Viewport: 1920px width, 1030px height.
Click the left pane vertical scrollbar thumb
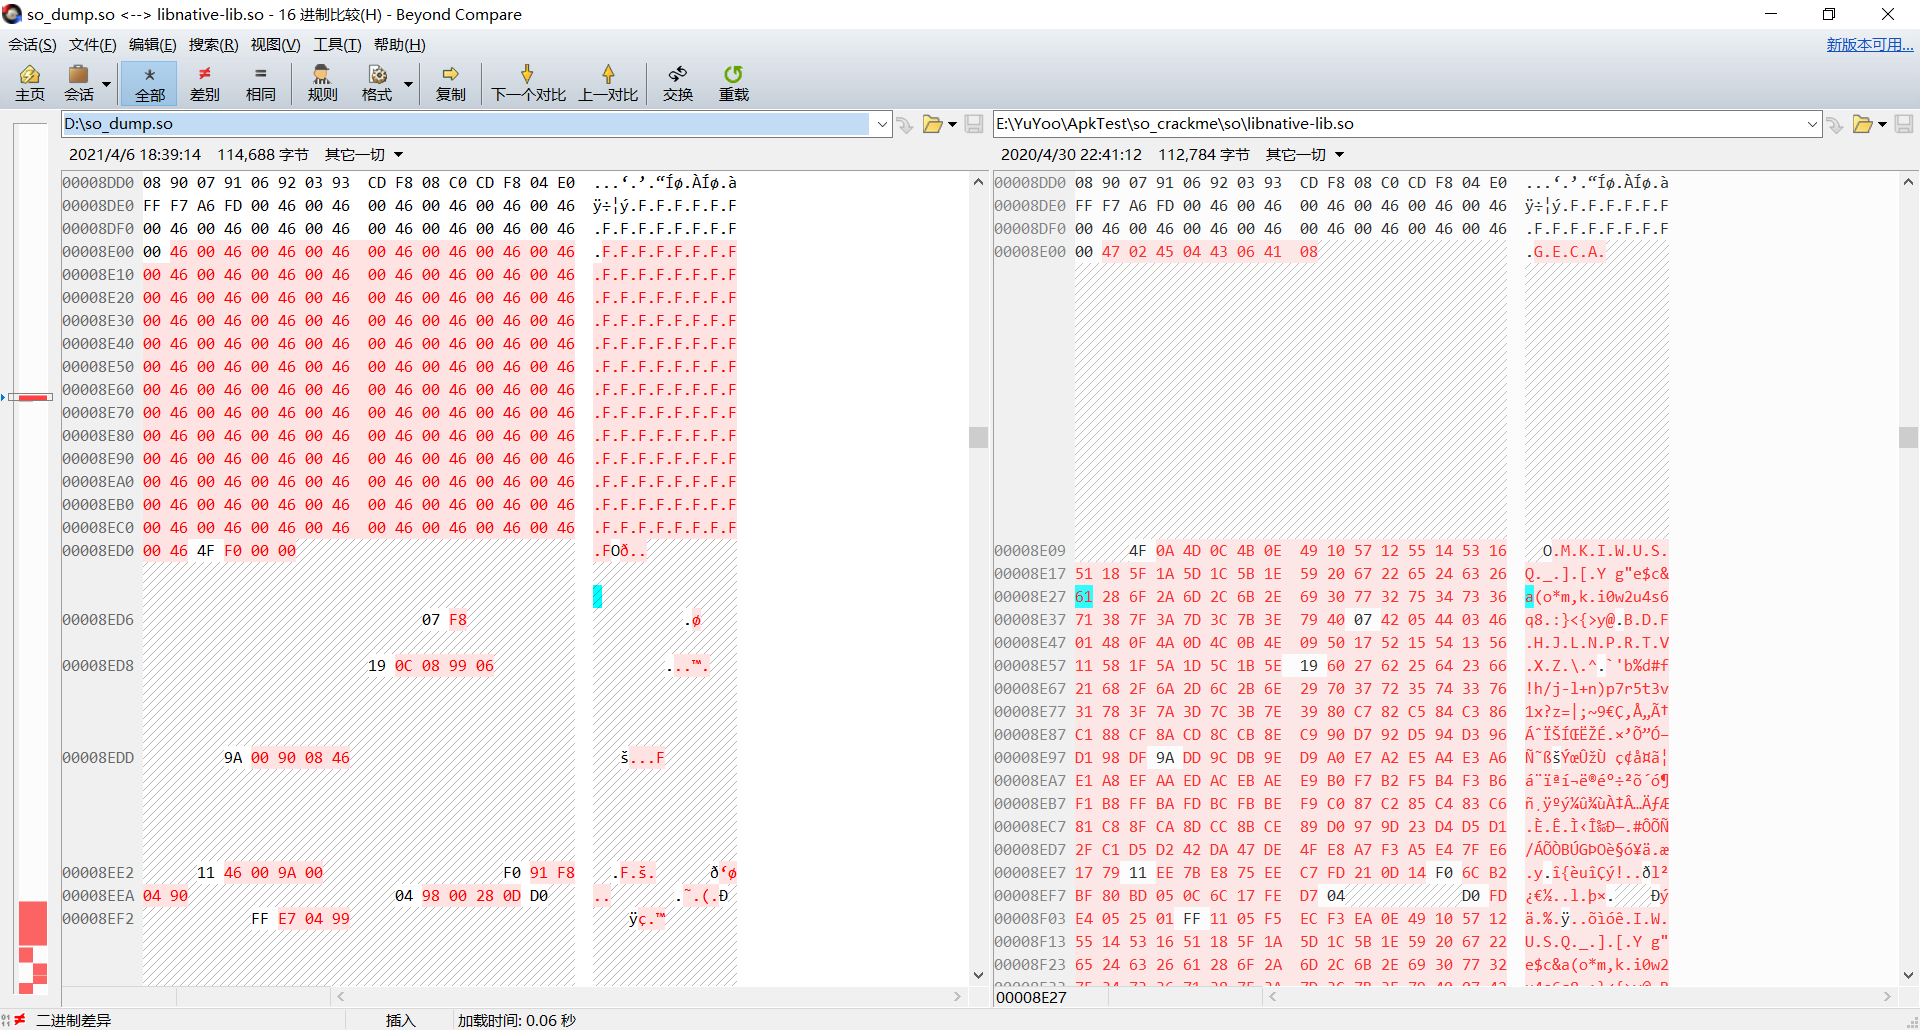[x=978, y=437]
